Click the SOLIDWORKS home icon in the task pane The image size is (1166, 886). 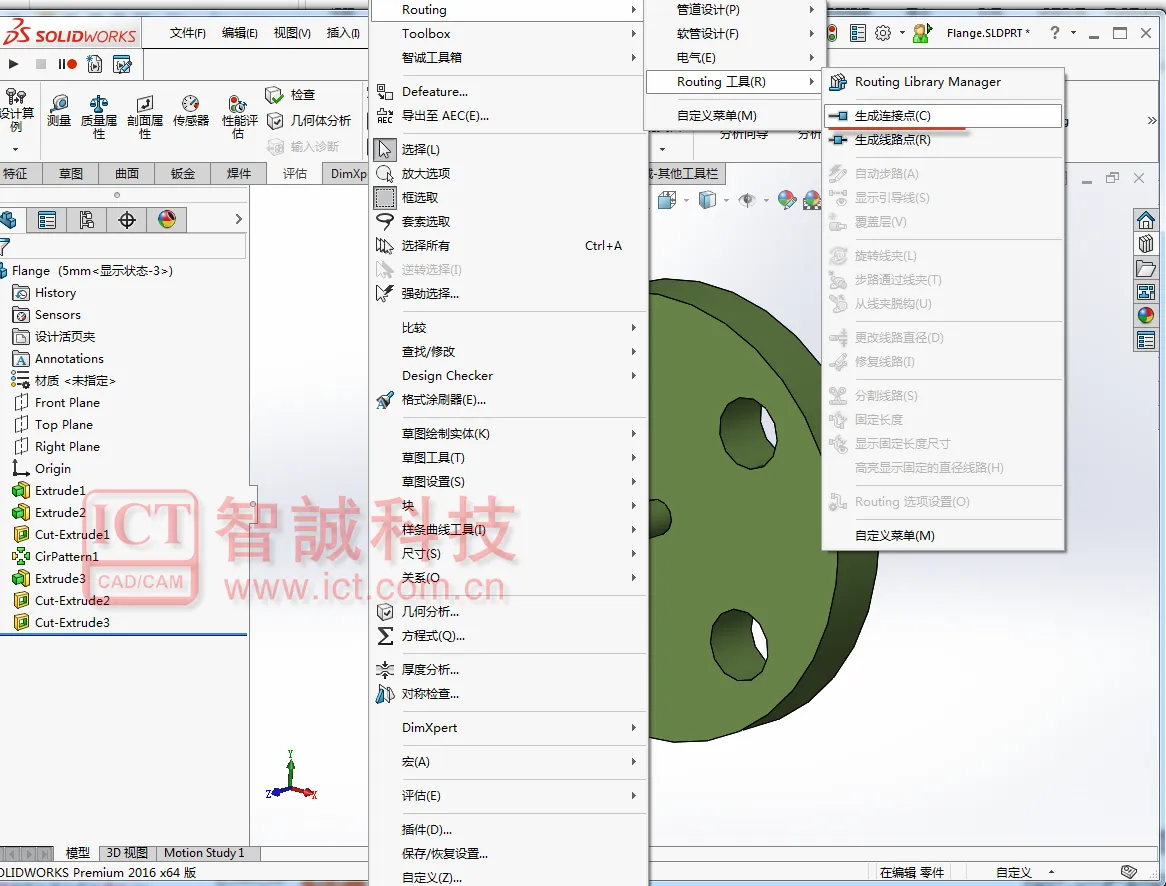pos(1146,220)
